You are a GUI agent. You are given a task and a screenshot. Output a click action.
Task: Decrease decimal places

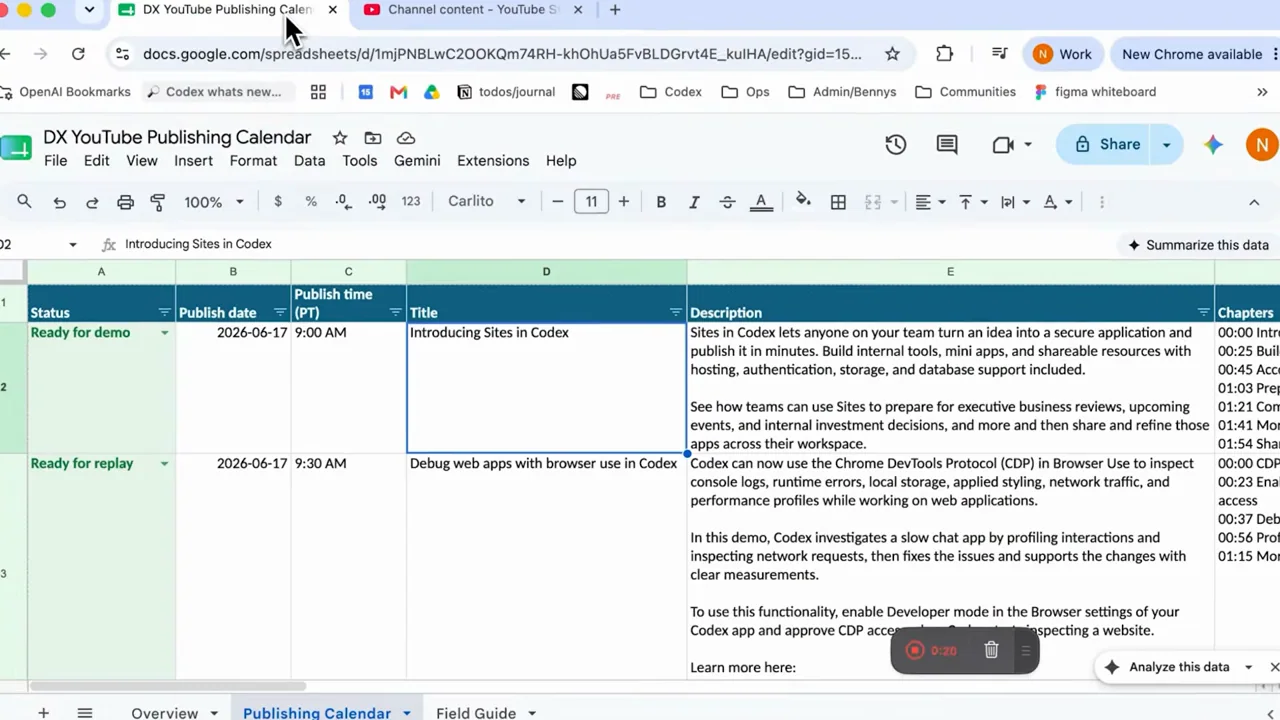343,202
